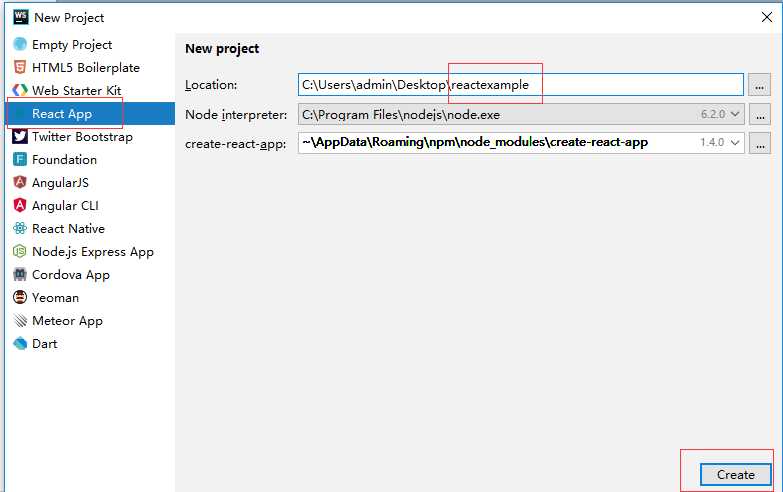
Task: Select Empty Project template
Action: pyautogui.click(x=90, y=44)
